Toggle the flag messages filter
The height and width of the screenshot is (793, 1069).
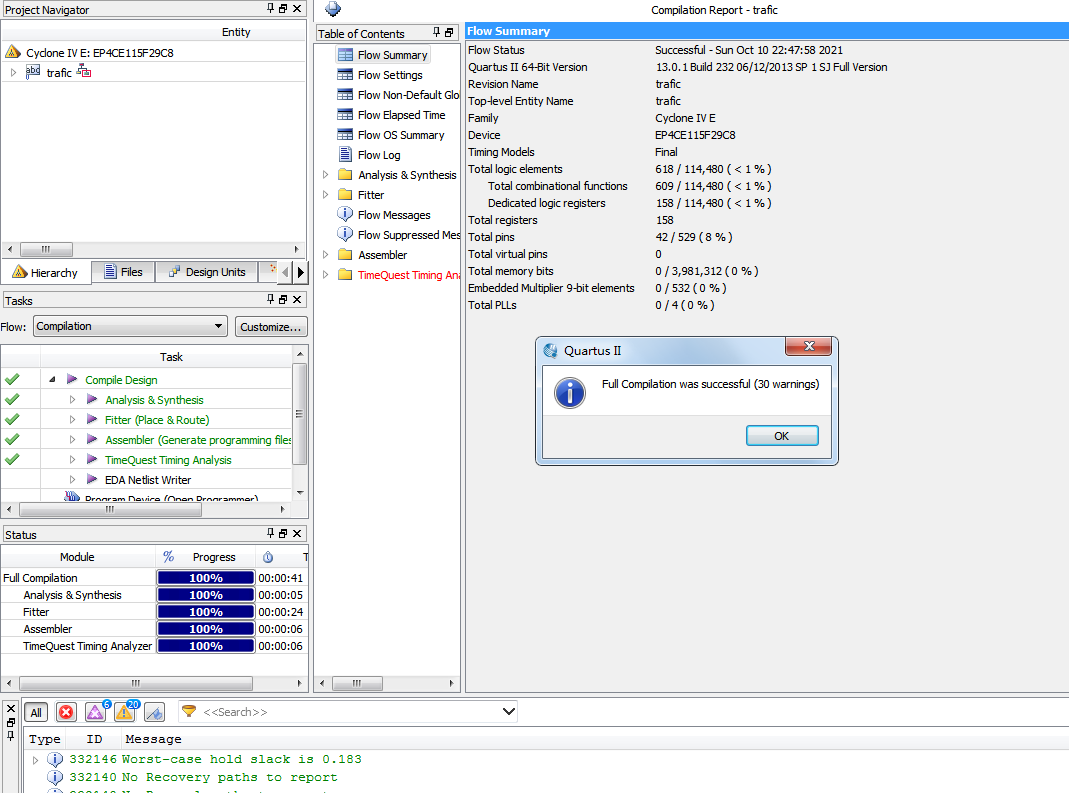(x=155, y=713)
